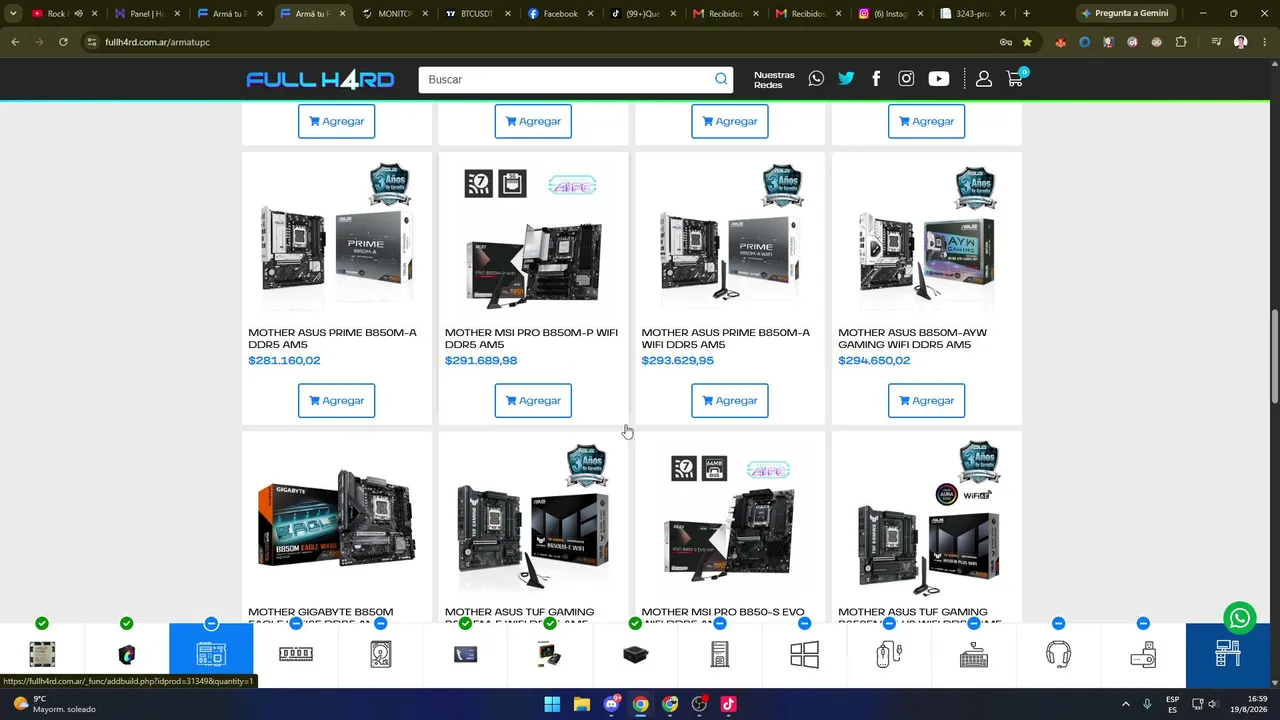Open the Windows Start menu

pyautogui.click(x=552, y=704)
